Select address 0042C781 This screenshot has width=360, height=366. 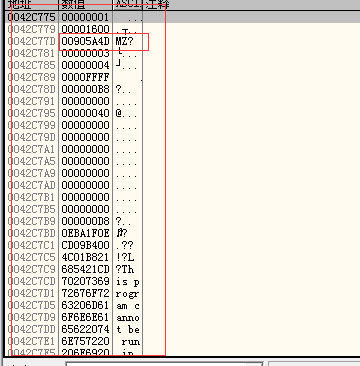[x=33, y=53]
